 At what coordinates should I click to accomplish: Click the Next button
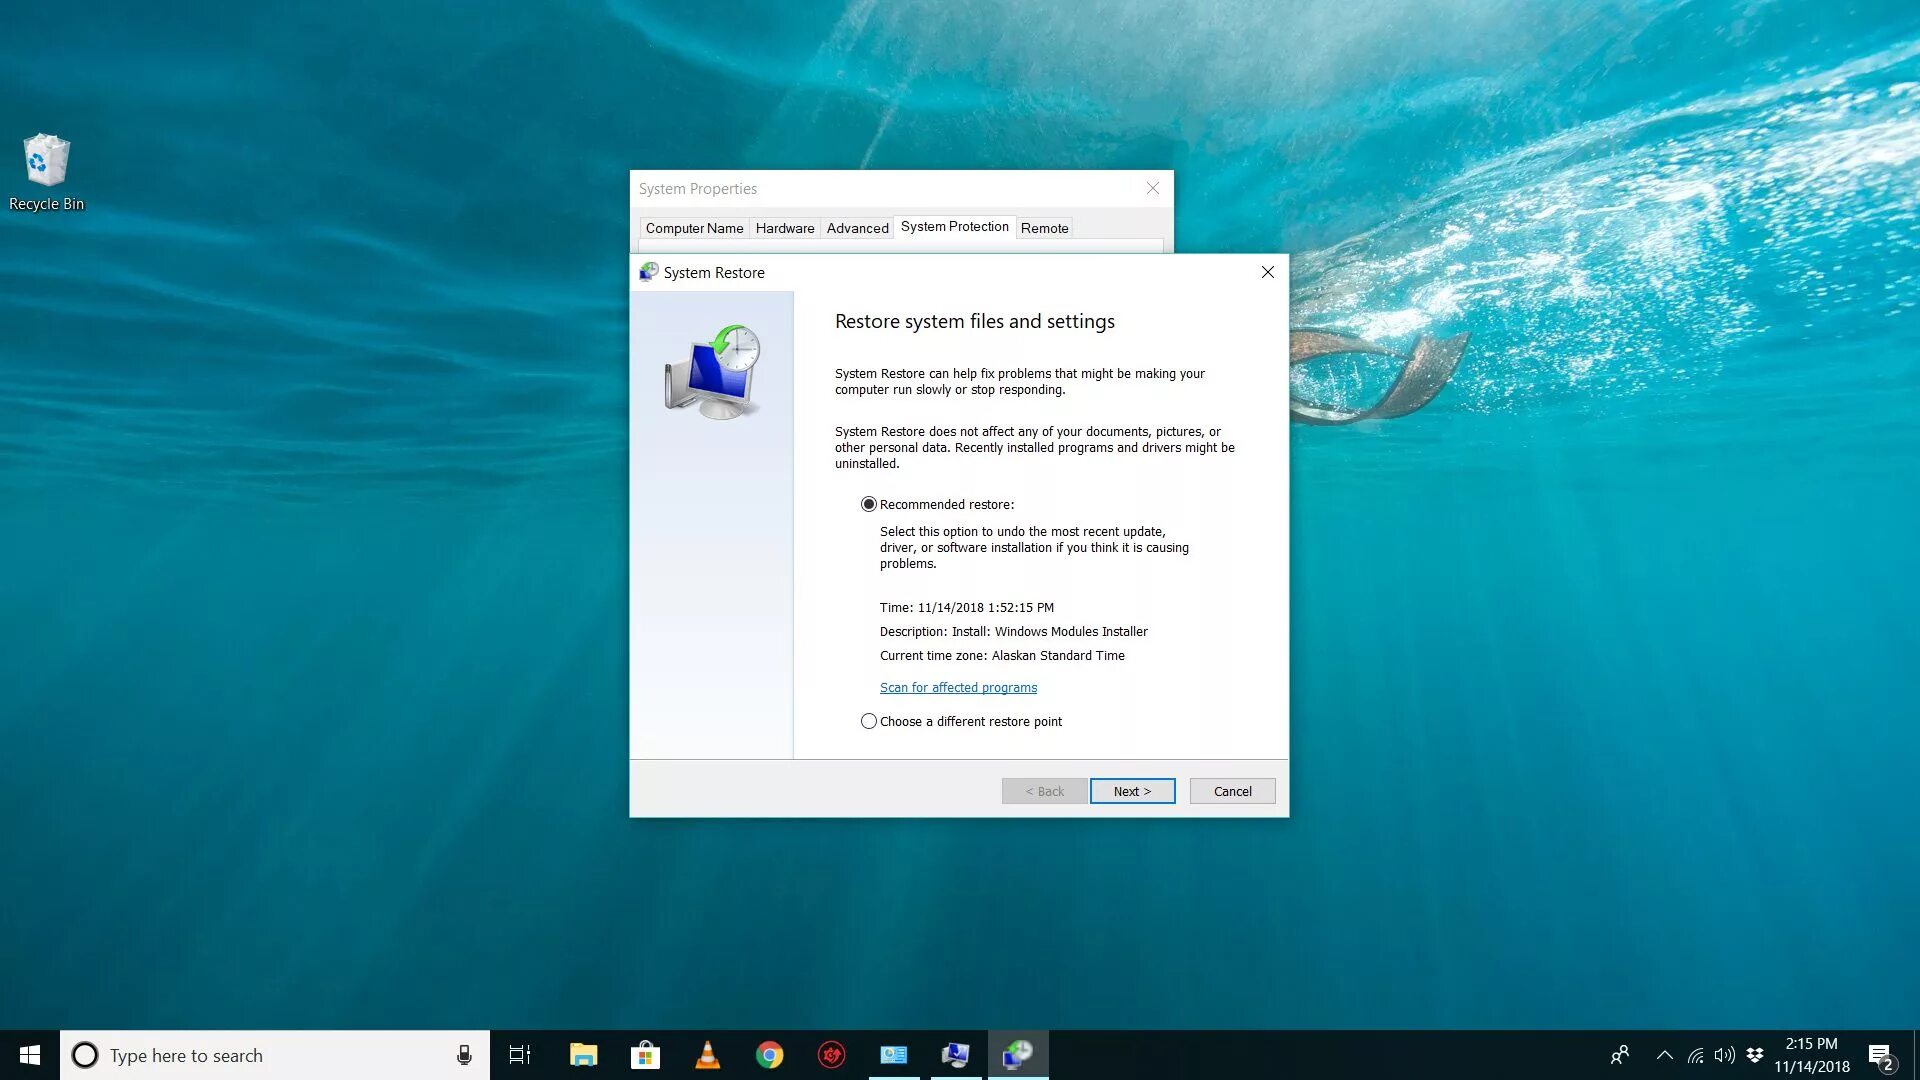1132,791
